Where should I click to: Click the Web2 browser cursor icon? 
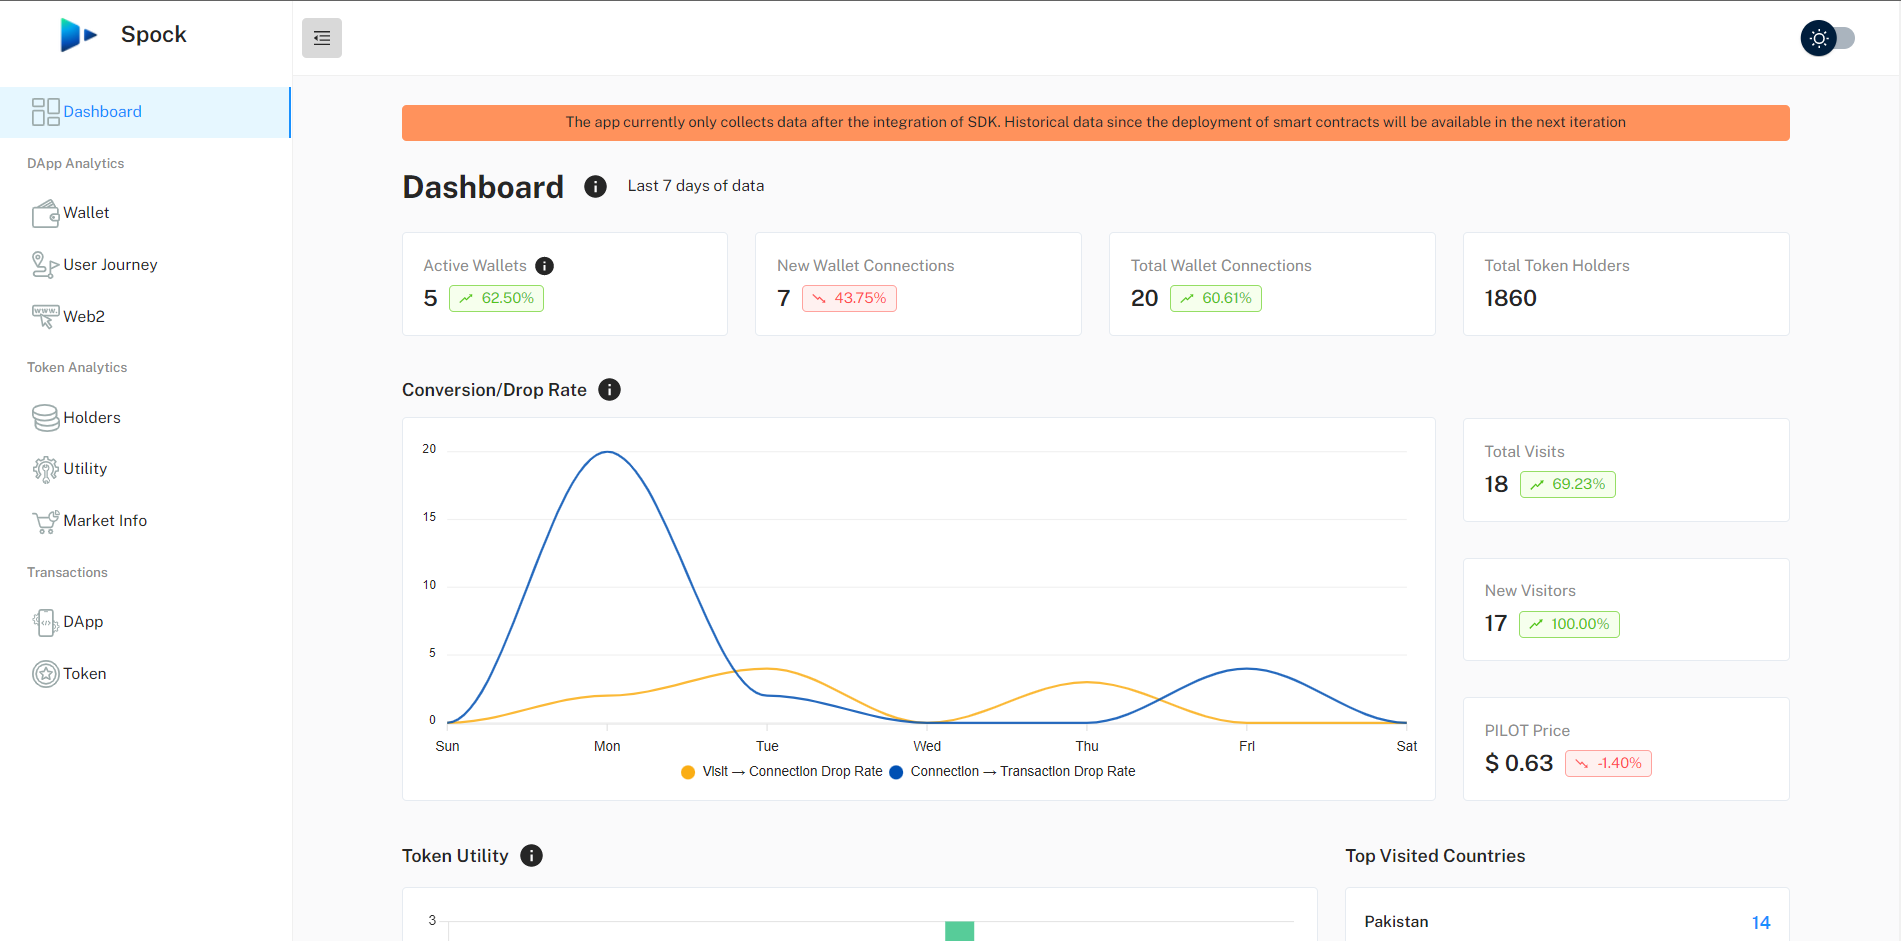tap(45, 316)
